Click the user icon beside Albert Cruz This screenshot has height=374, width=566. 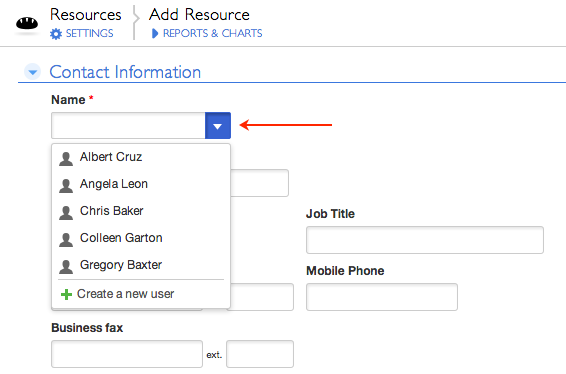[66, 158]
